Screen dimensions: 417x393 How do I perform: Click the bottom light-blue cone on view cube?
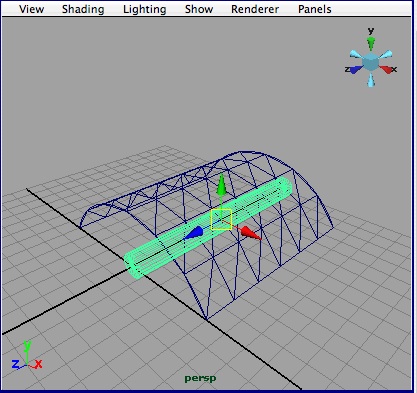click(371, 79)
